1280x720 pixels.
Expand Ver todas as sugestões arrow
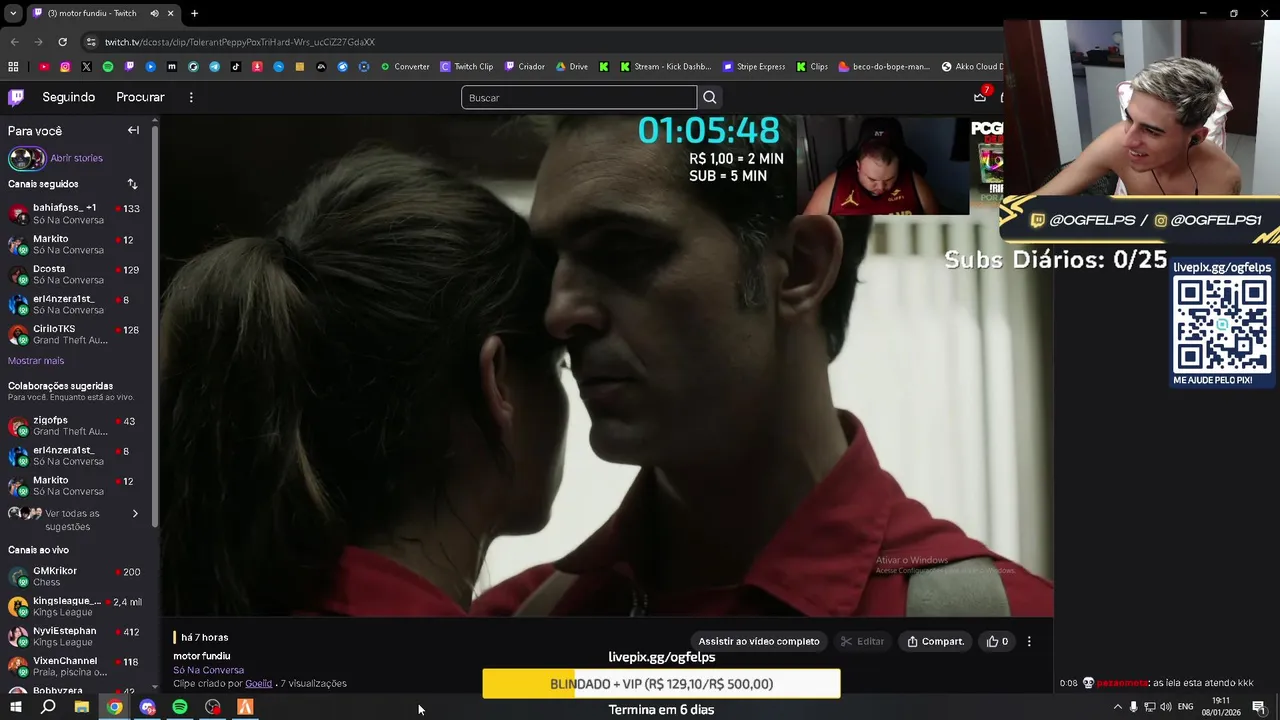[135, 514]
